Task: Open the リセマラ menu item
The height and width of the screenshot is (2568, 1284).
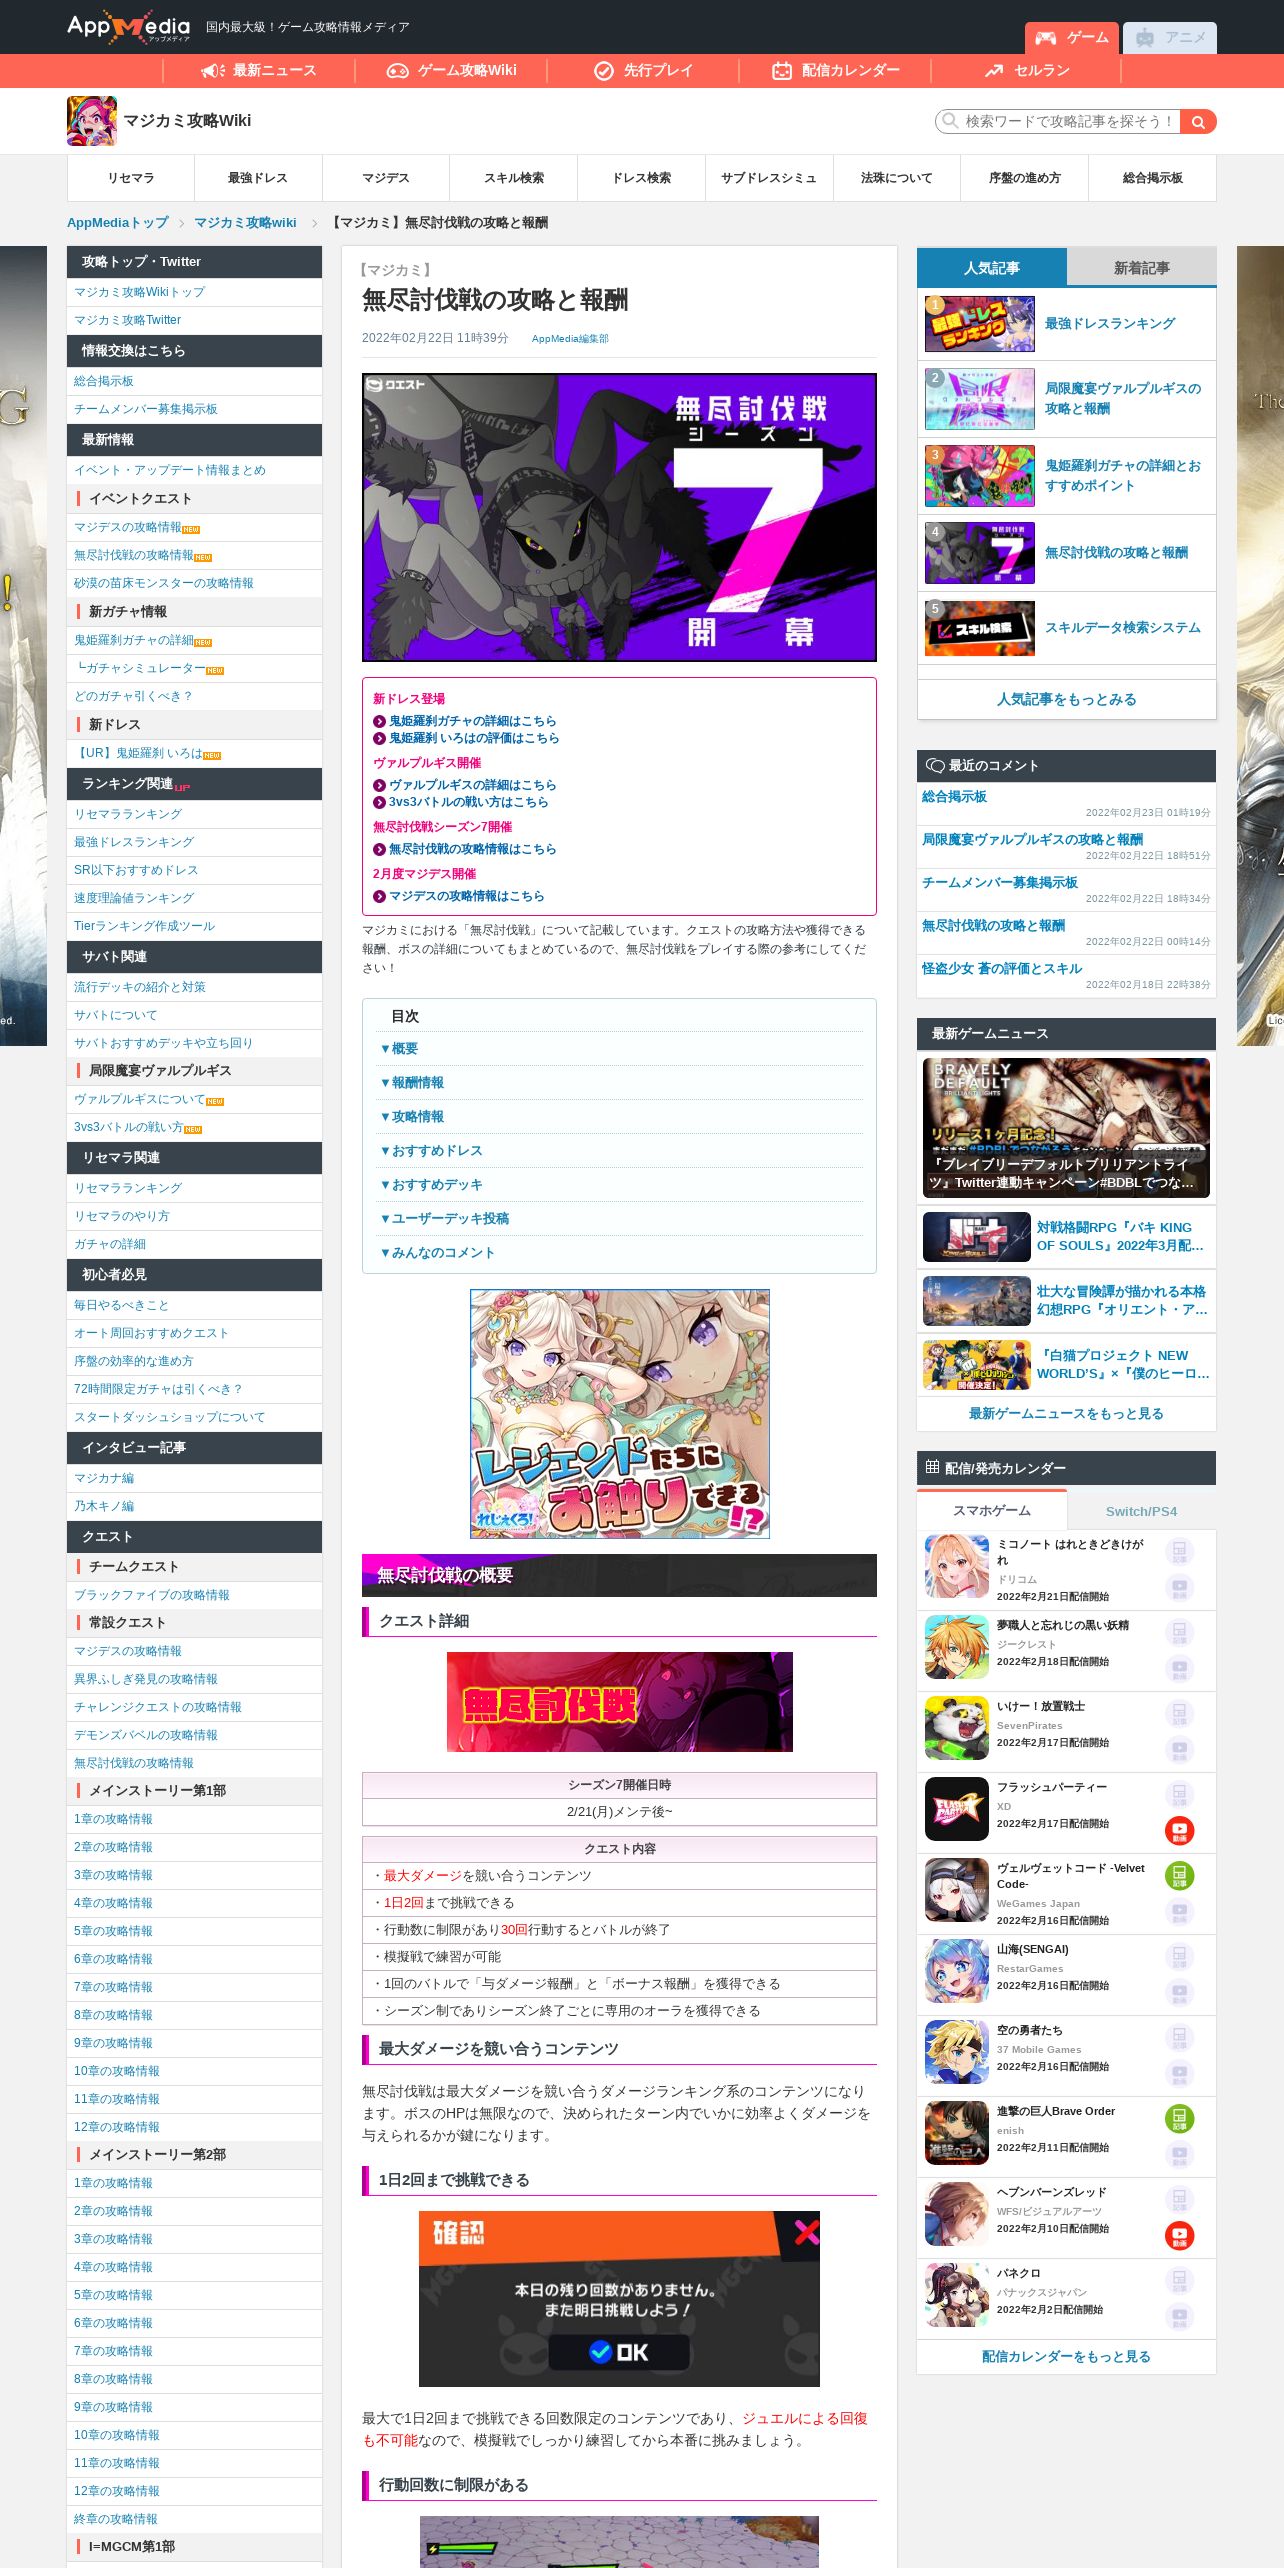Action: click(x=131, y=178)
